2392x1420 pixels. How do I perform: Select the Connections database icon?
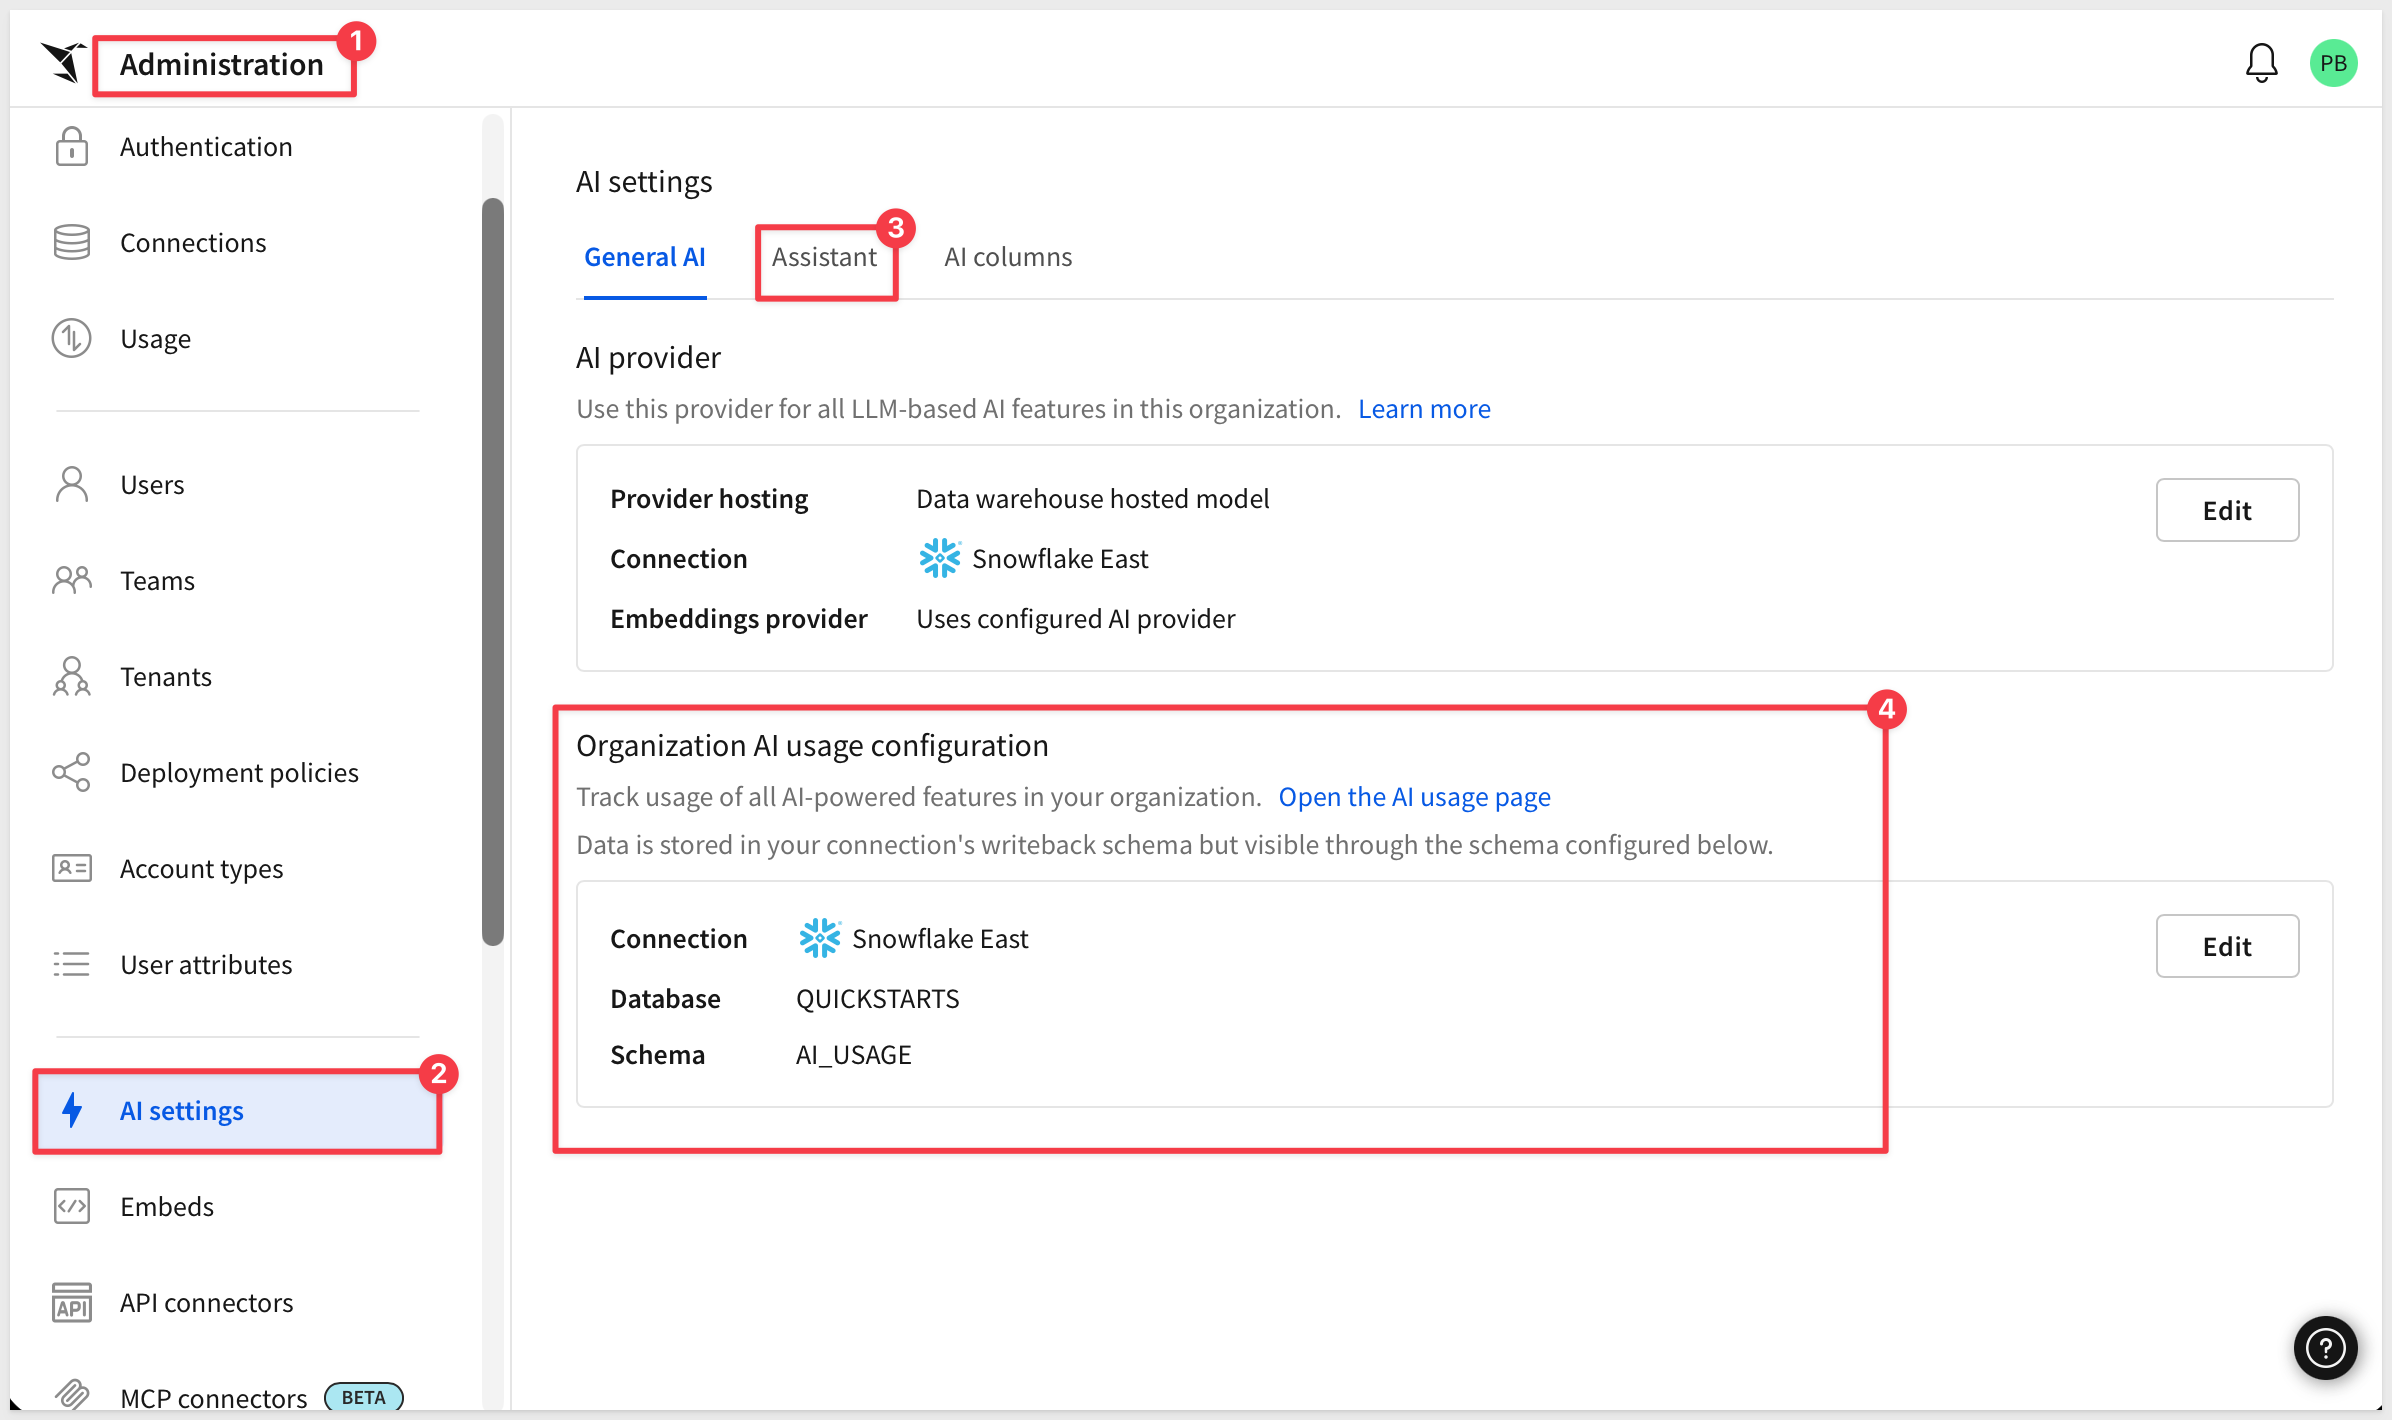[x=72, y=243]
